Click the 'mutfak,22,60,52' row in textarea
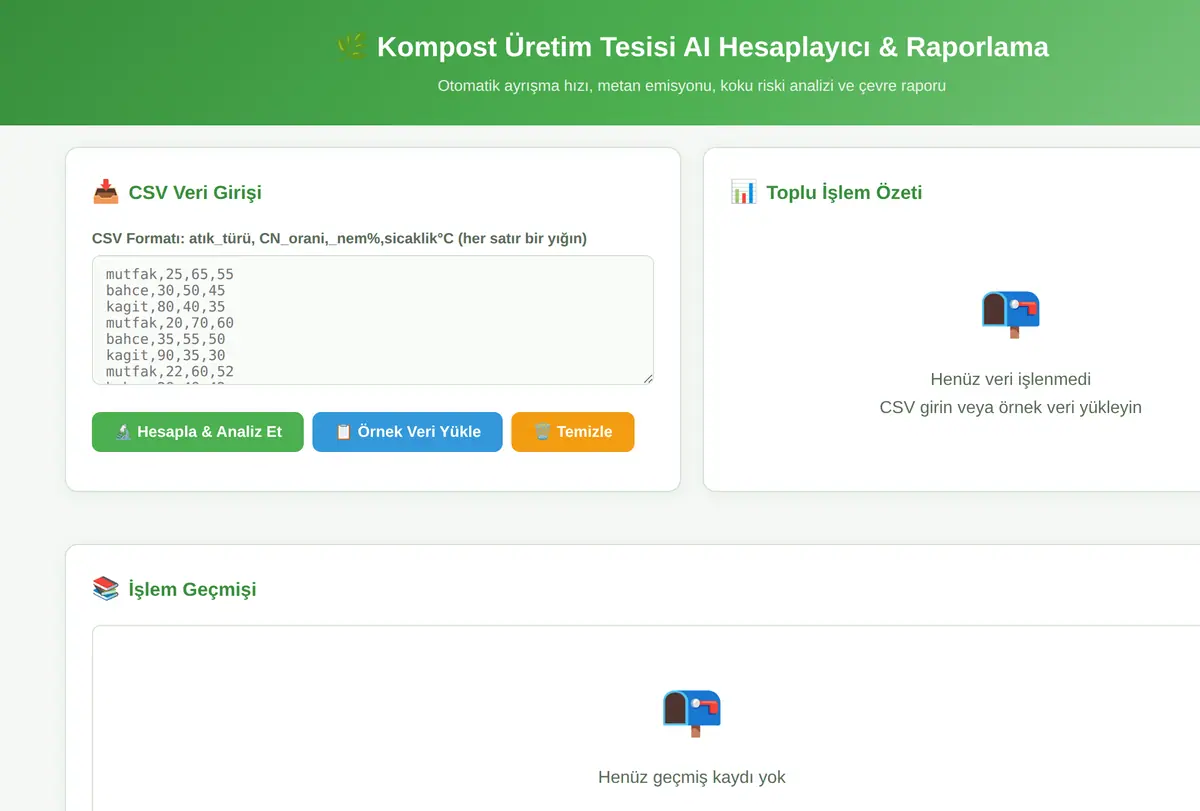1200x811 pixels. pyautogui.click(x=170, y=372)
